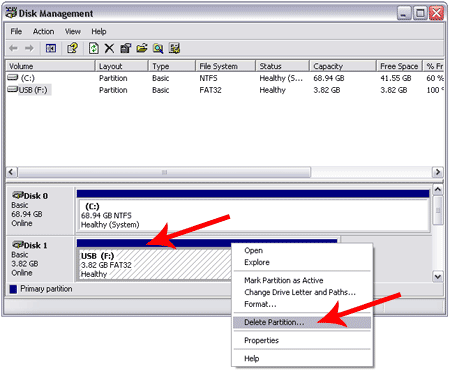Screen dimensions: 450x371
Task: Click the Disk Management title bar icon
Action: click(x=11, y=12)
